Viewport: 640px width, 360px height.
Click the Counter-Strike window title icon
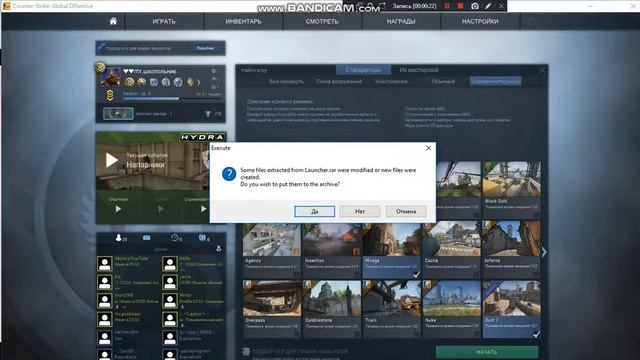point(7,6)
